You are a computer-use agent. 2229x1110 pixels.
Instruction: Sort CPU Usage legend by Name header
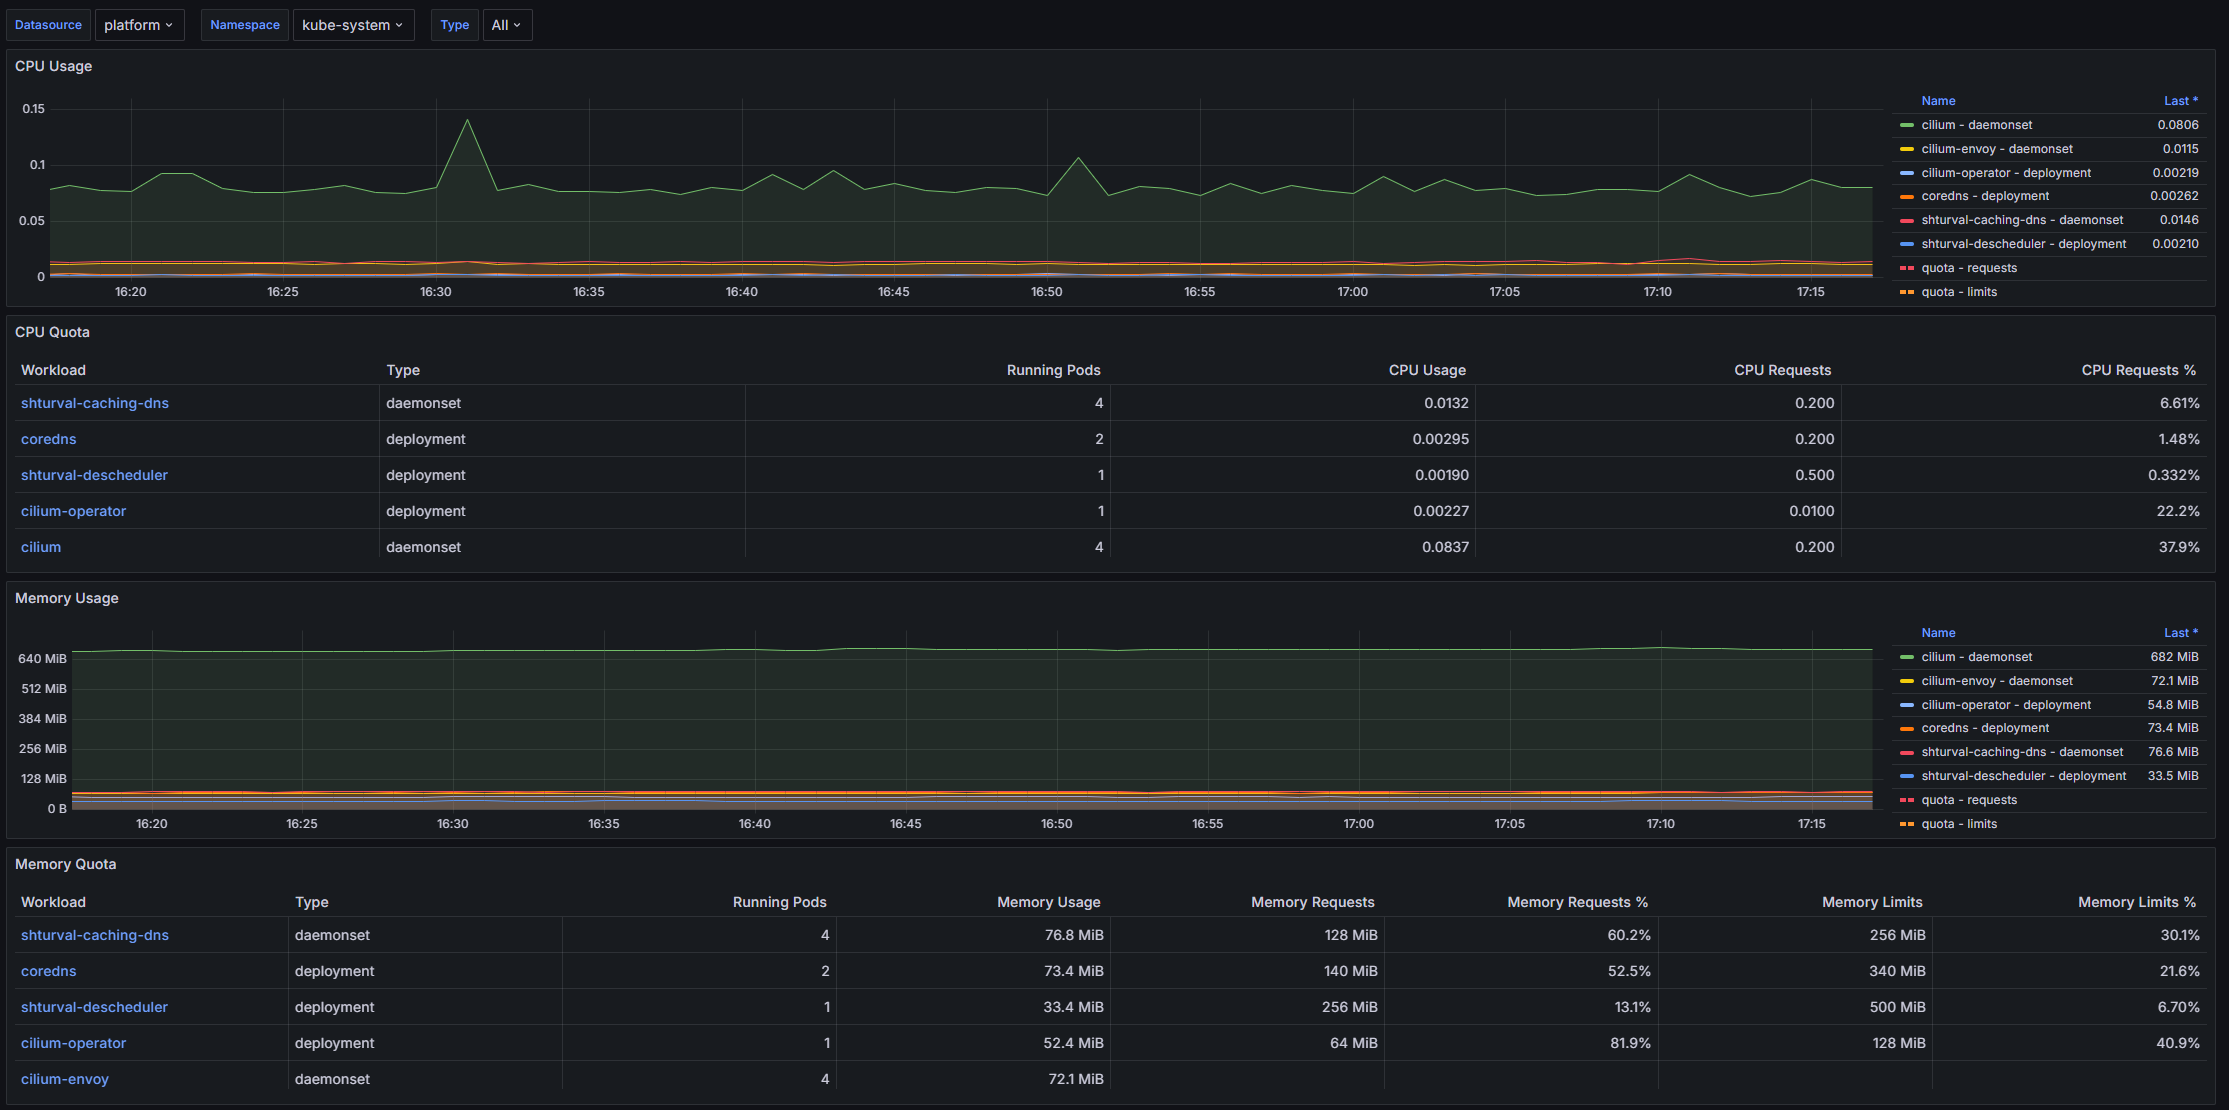point(1938,101)
